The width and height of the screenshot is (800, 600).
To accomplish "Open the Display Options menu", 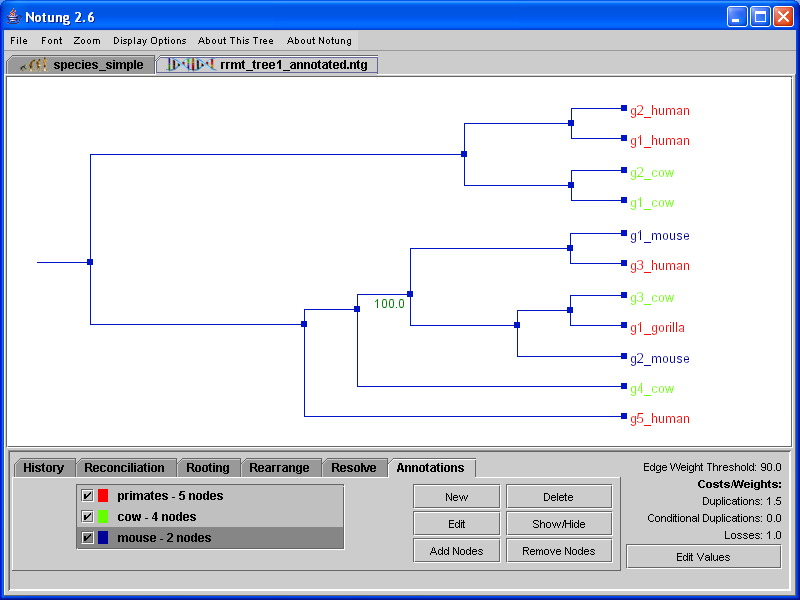I will coord(149,41).
